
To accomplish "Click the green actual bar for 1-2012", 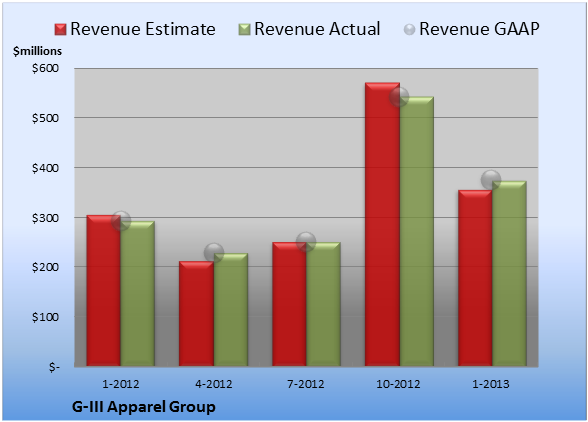I will point(138,293).
